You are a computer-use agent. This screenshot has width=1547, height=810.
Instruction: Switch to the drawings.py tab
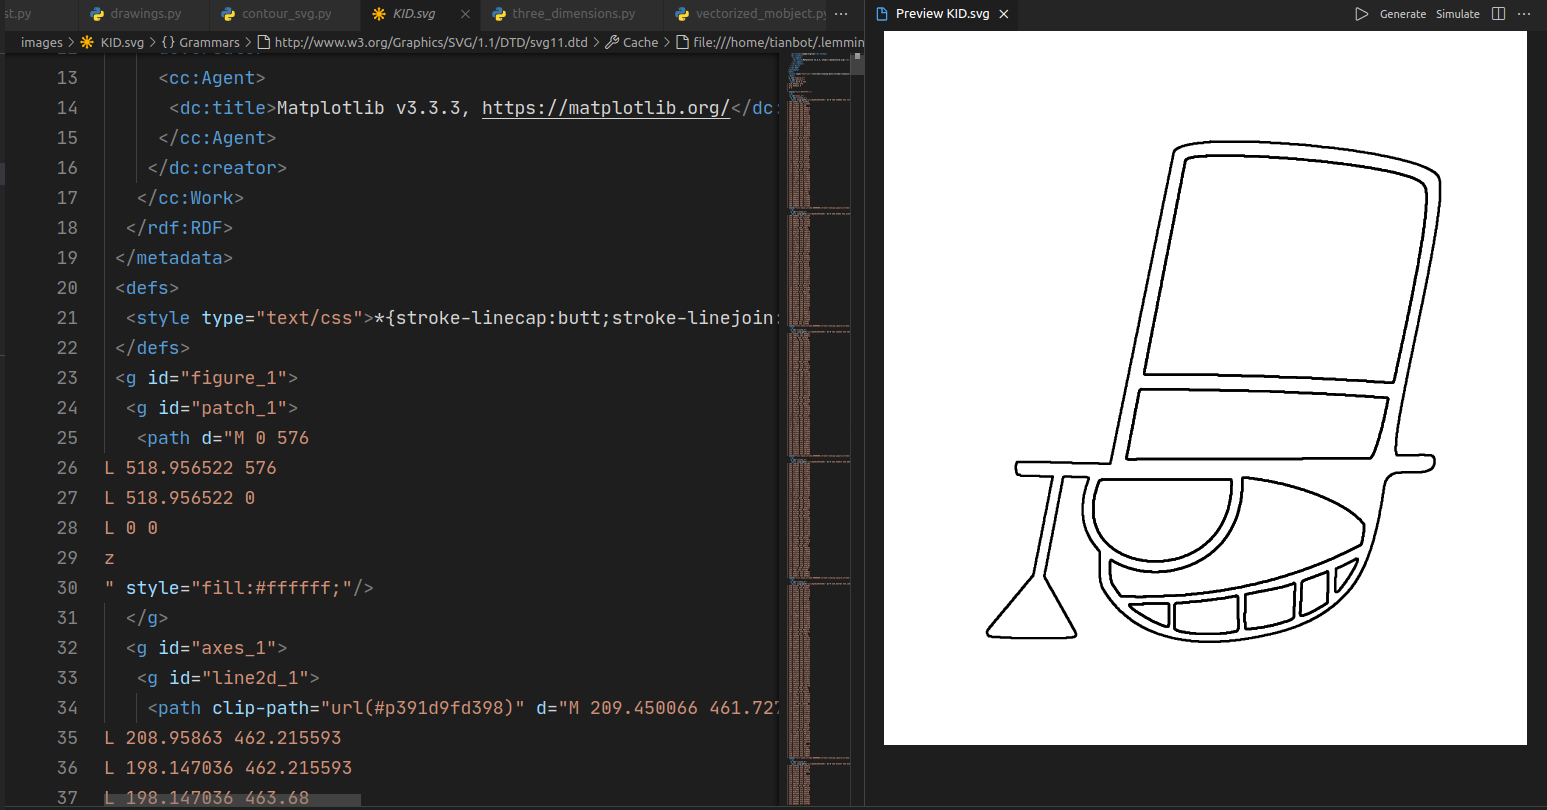(145, 14)
